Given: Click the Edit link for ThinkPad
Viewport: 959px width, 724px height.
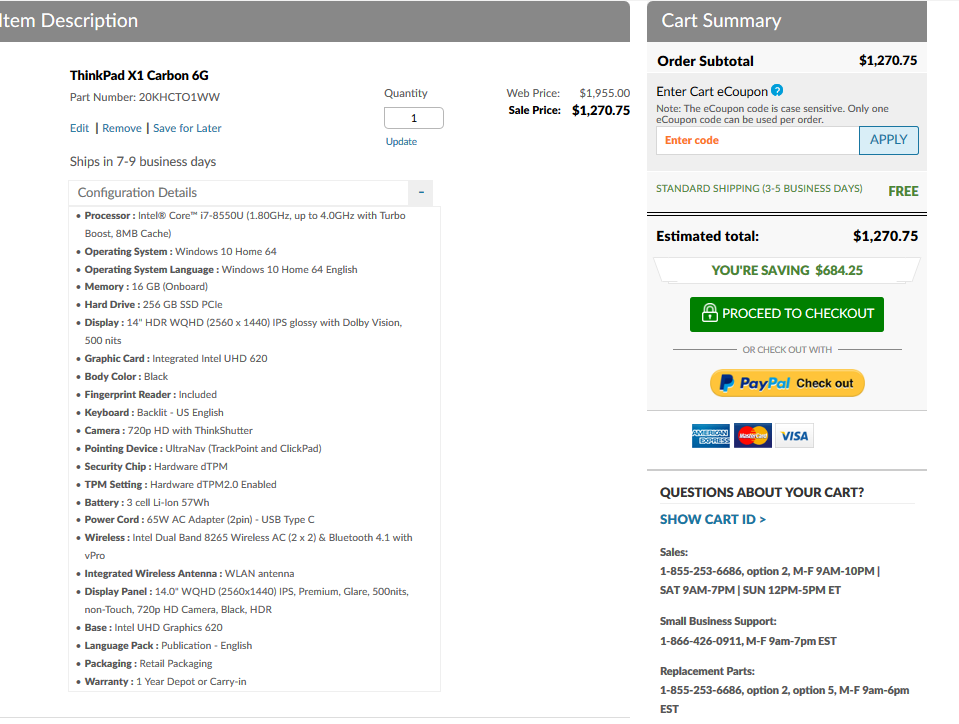Looking at the screenshot, I should [x=80, y=128].
